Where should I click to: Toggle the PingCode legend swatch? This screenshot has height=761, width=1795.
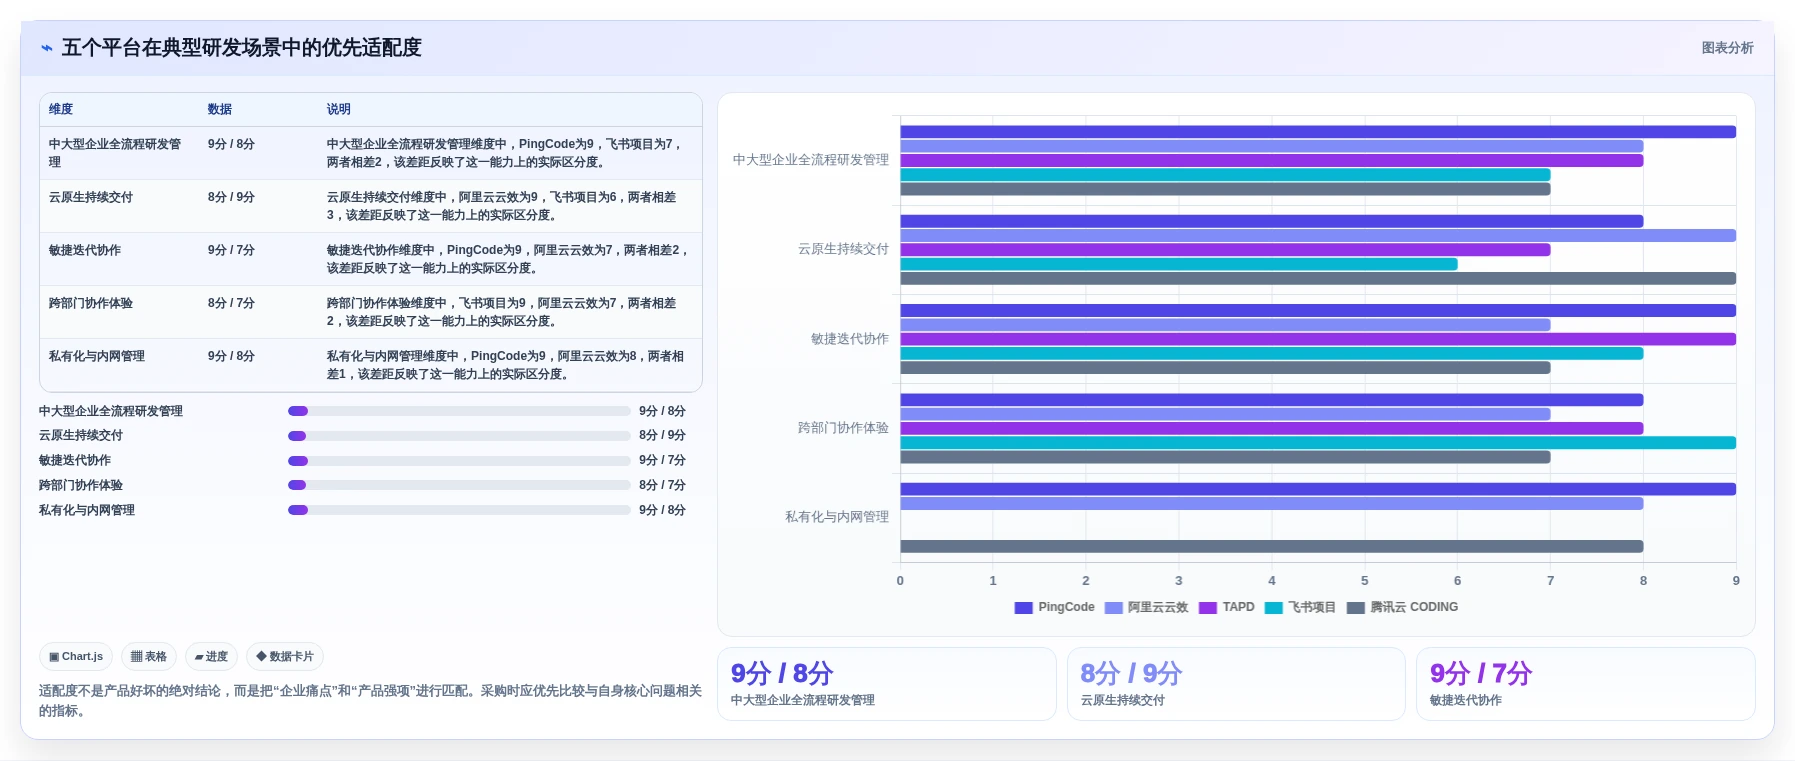(1023, 608)
